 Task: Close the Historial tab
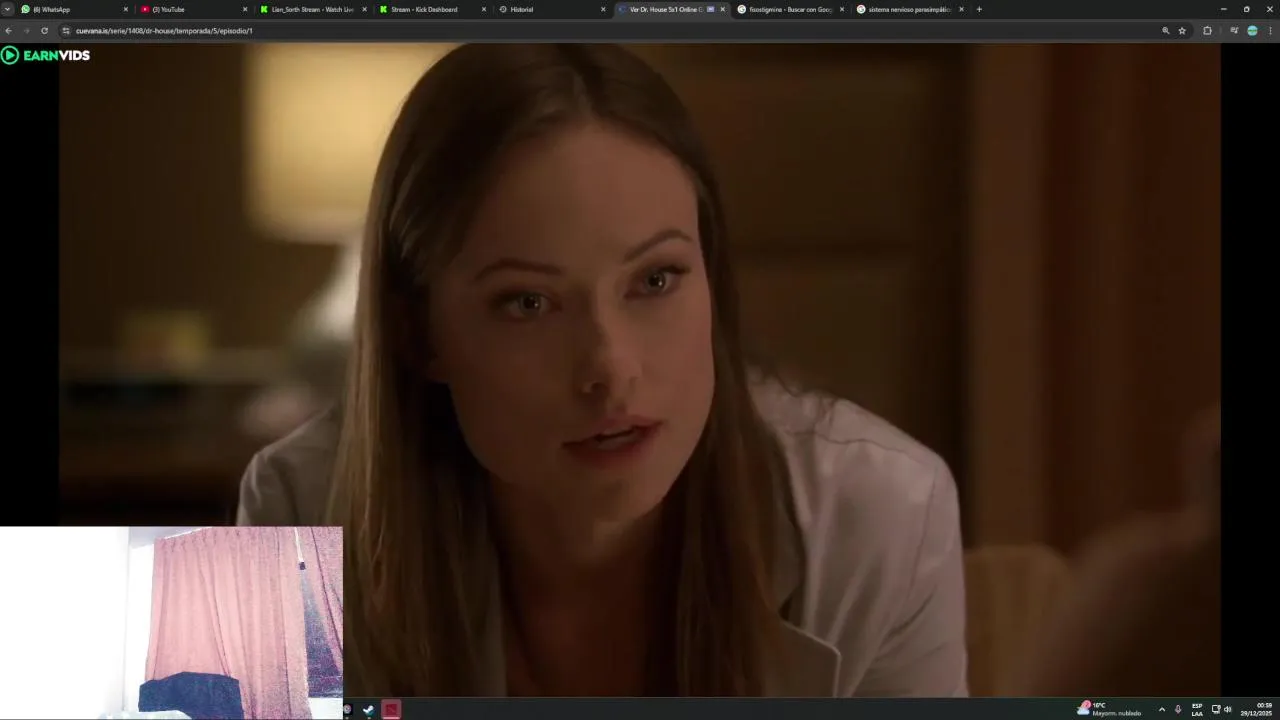(x=603, y=9)
